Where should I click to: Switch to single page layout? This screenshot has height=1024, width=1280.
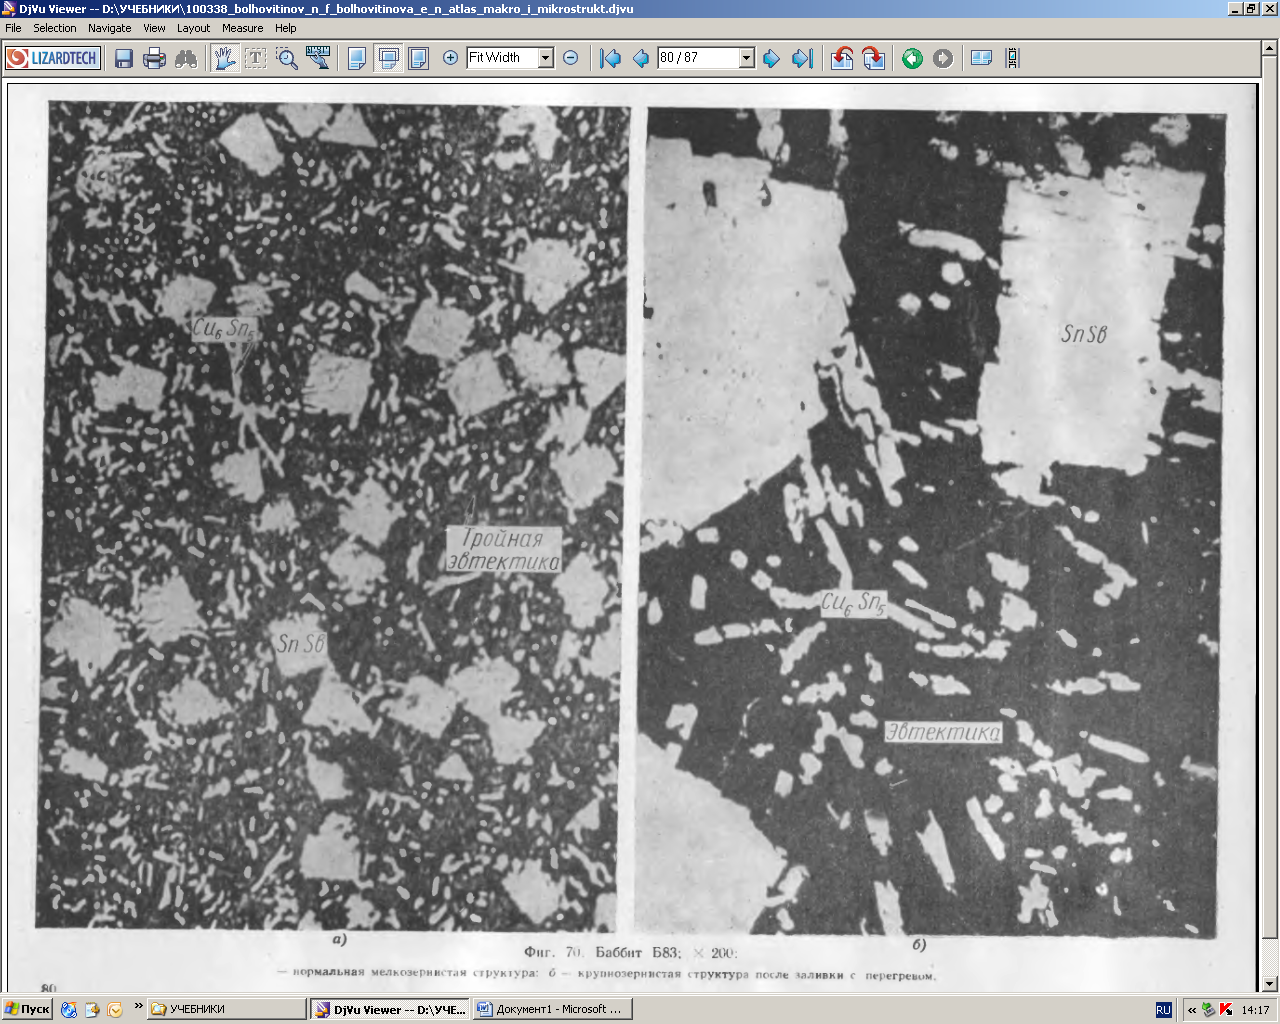coord(356,58)
